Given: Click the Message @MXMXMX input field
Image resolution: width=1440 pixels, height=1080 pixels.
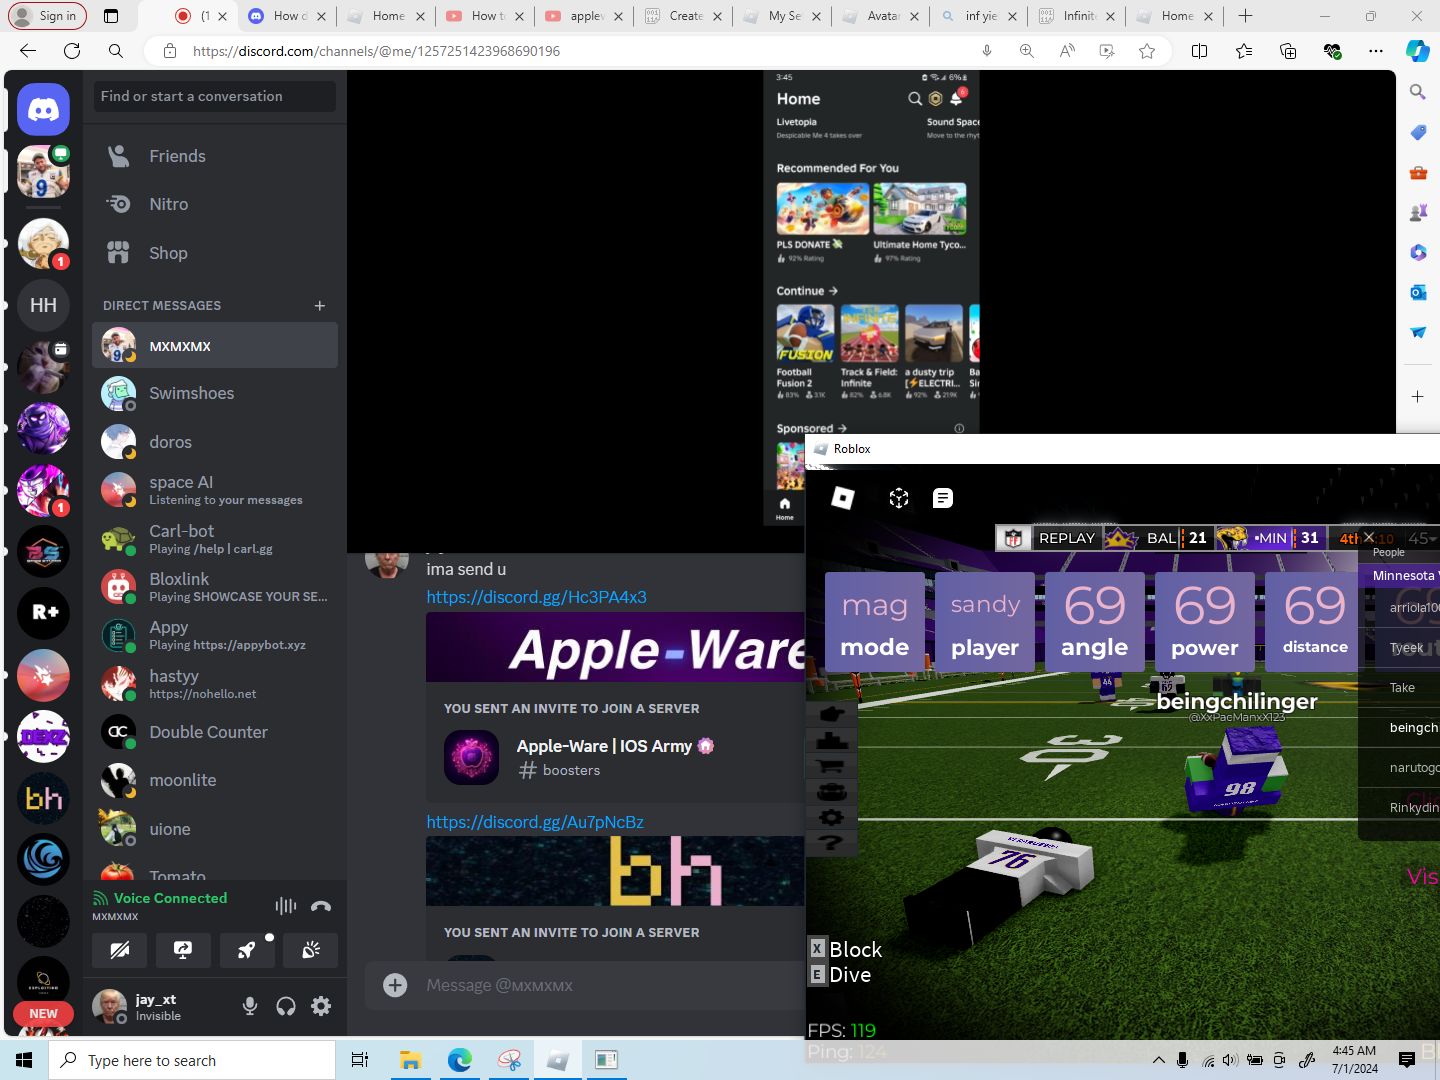Looking at the screenshot, I should [x=610, y=986].
